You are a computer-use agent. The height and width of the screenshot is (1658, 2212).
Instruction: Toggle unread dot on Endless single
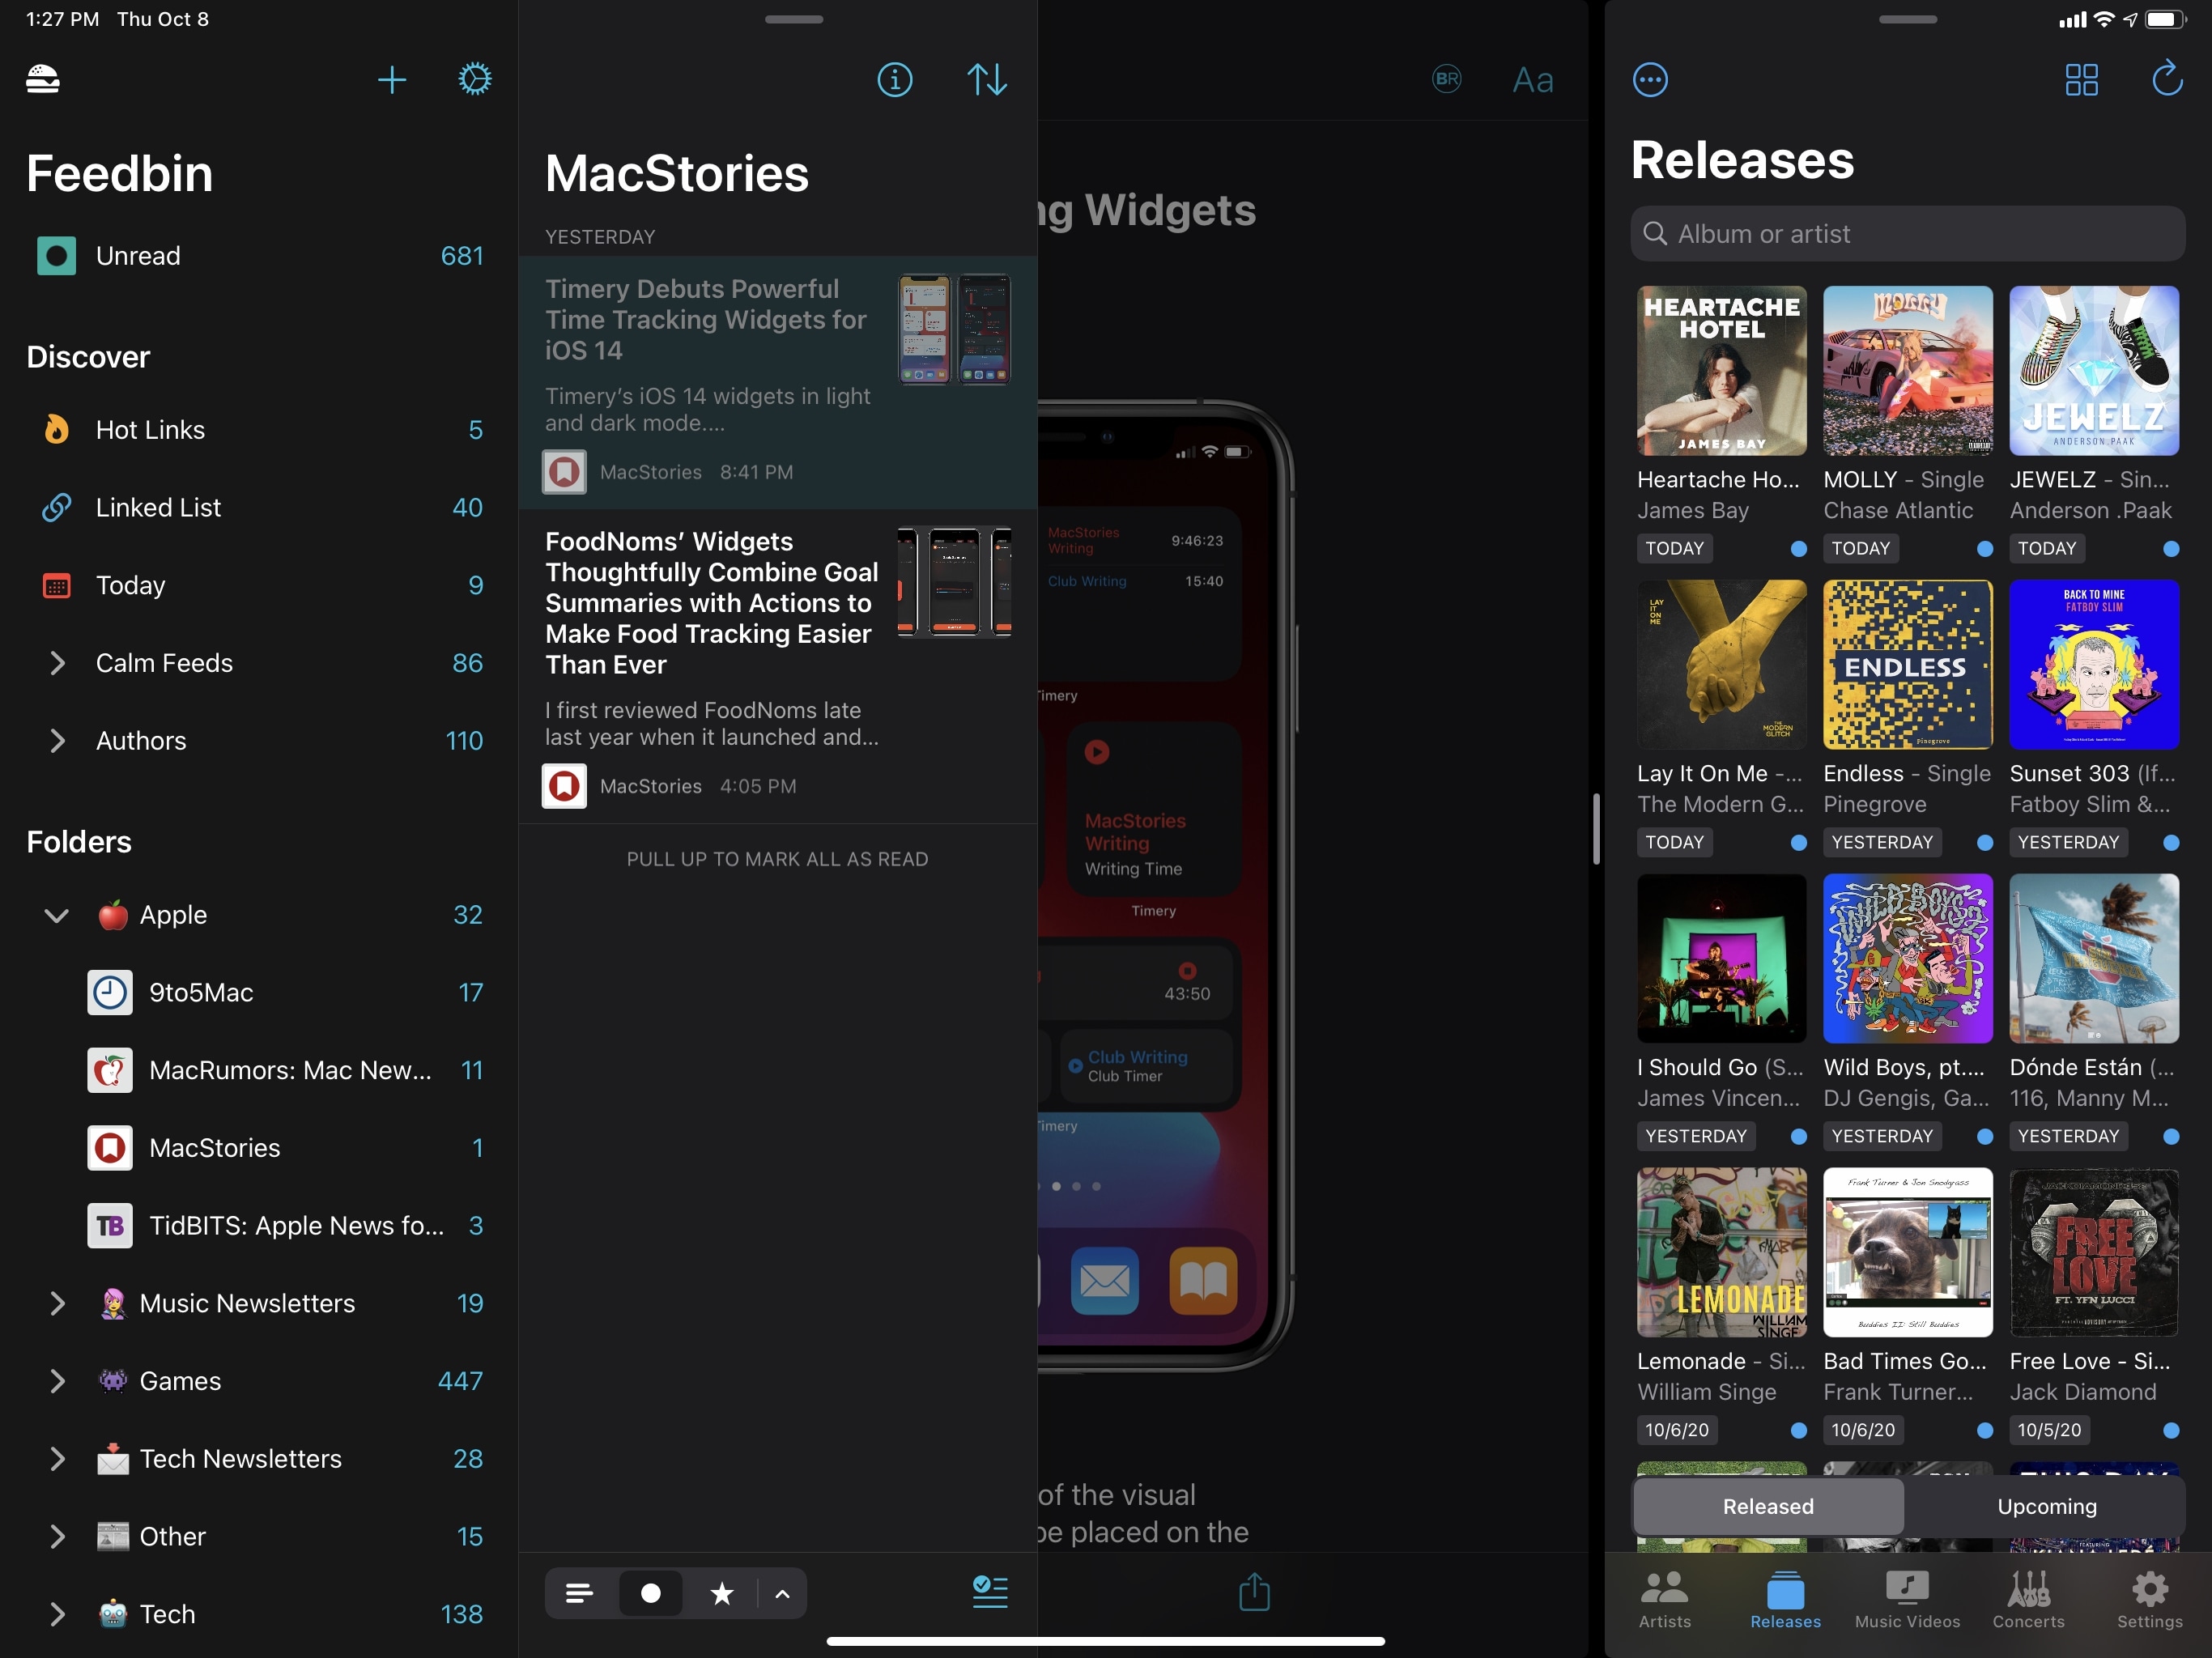click(x=1985, y=842)
